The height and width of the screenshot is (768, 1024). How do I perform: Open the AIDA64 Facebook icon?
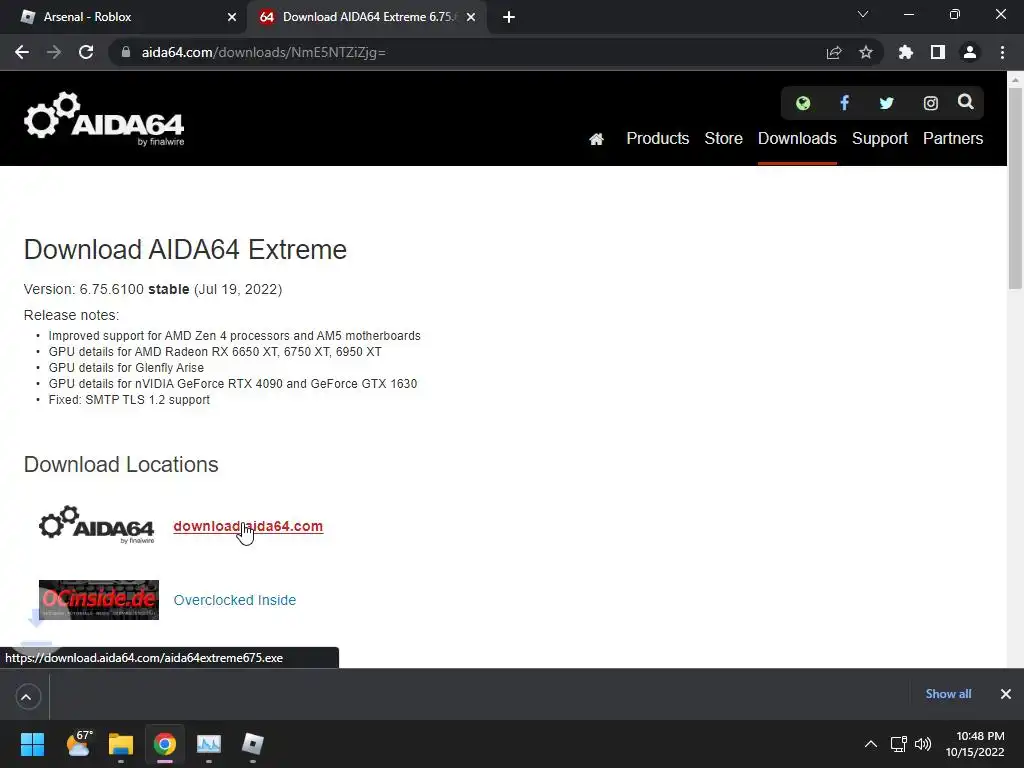(x=844, y=103)
